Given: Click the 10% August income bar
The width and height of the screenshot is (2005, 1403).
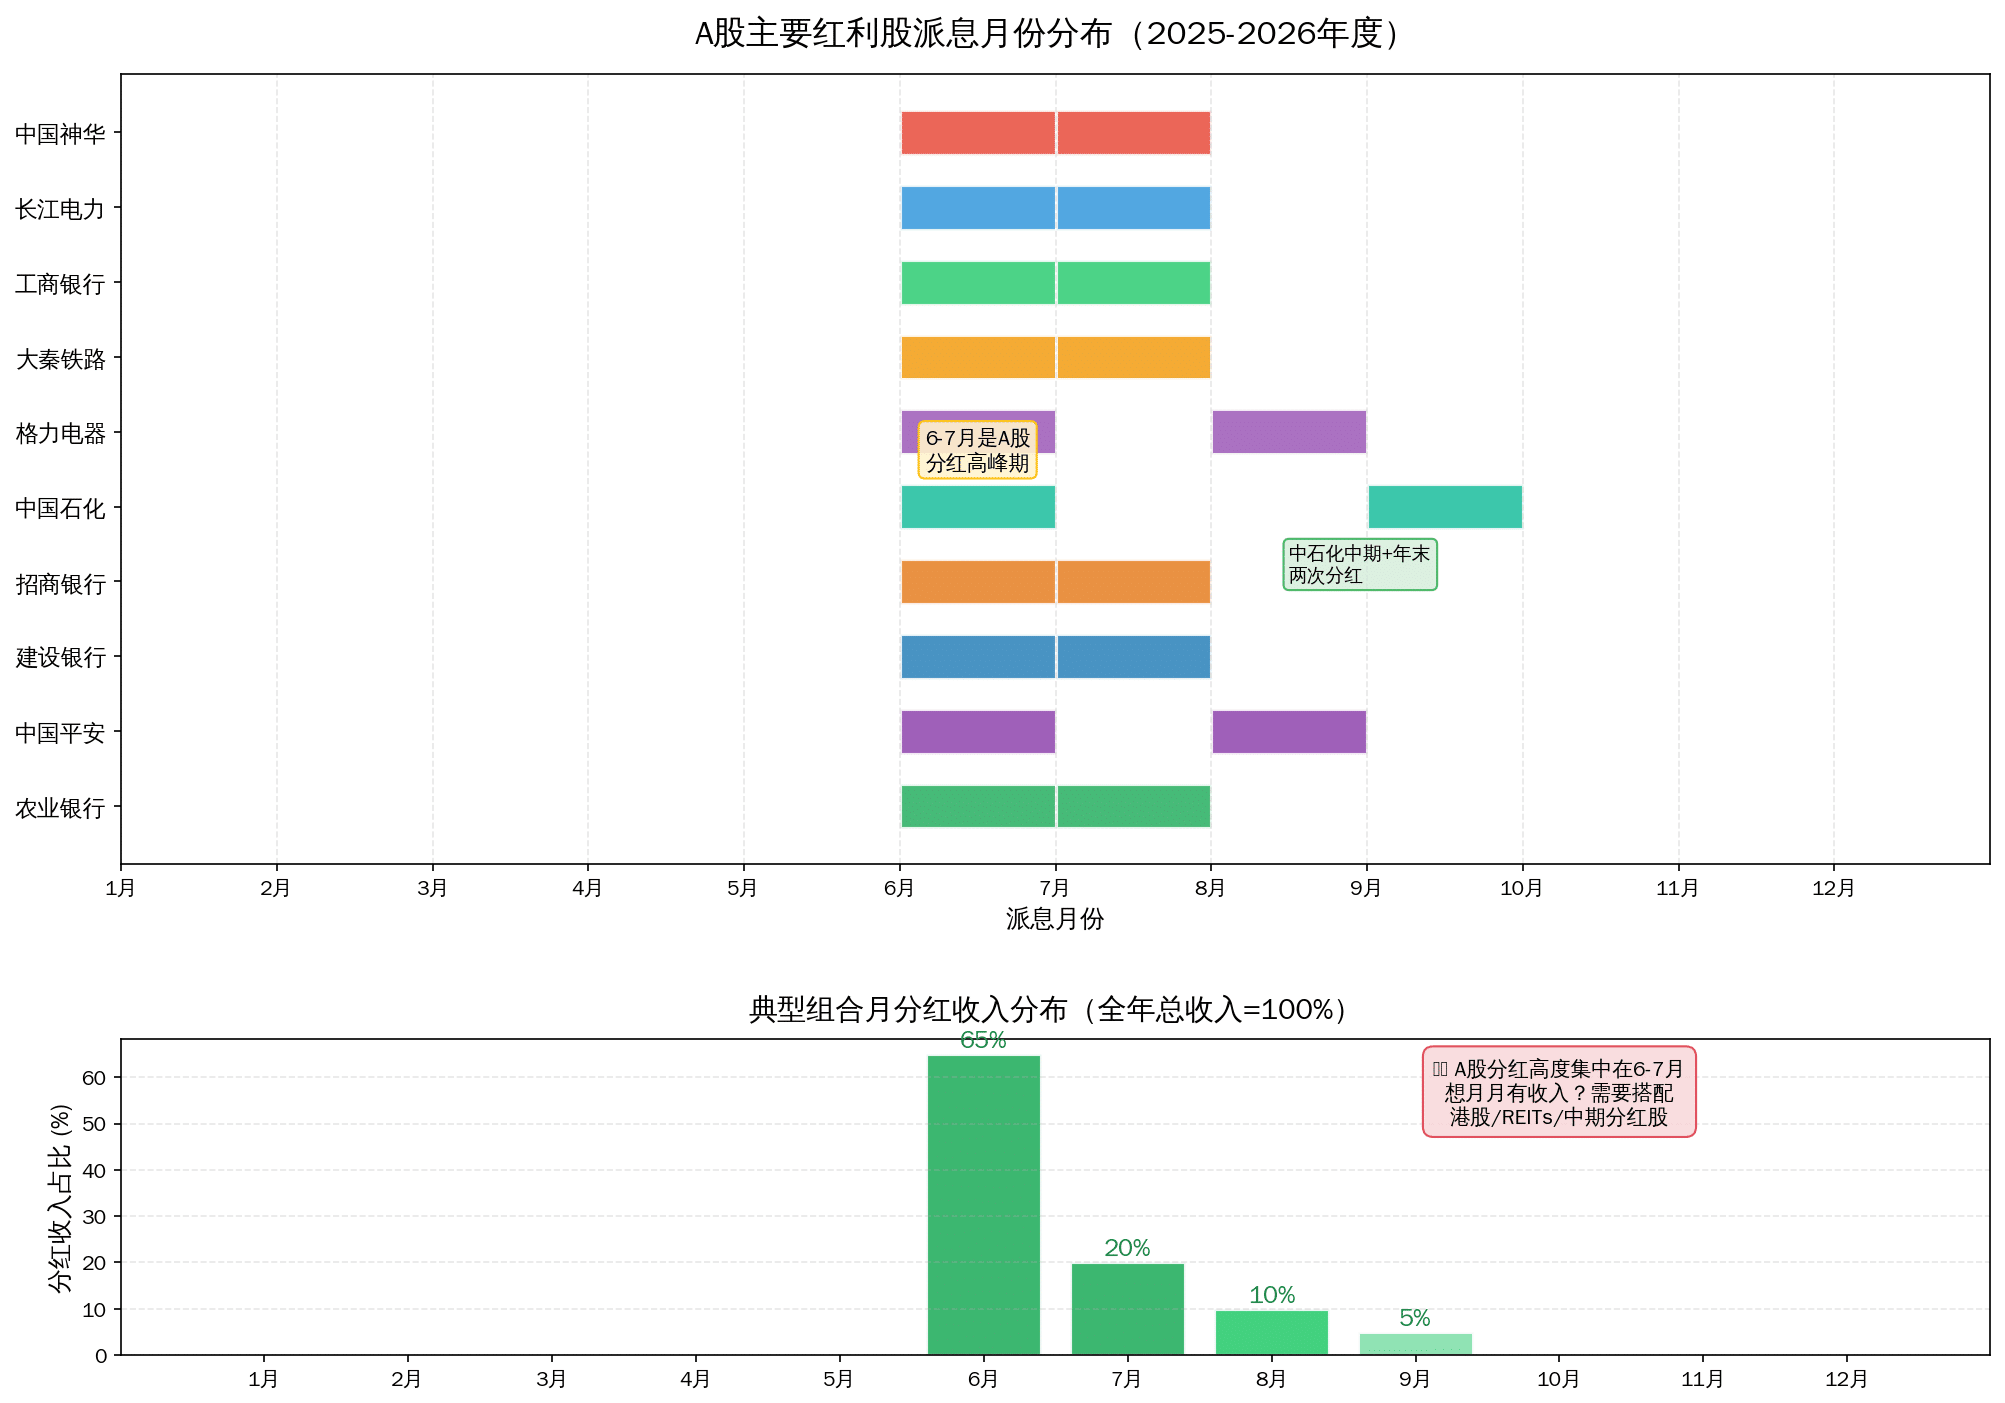Looking at the screenshot, I should (1272, 1333).
